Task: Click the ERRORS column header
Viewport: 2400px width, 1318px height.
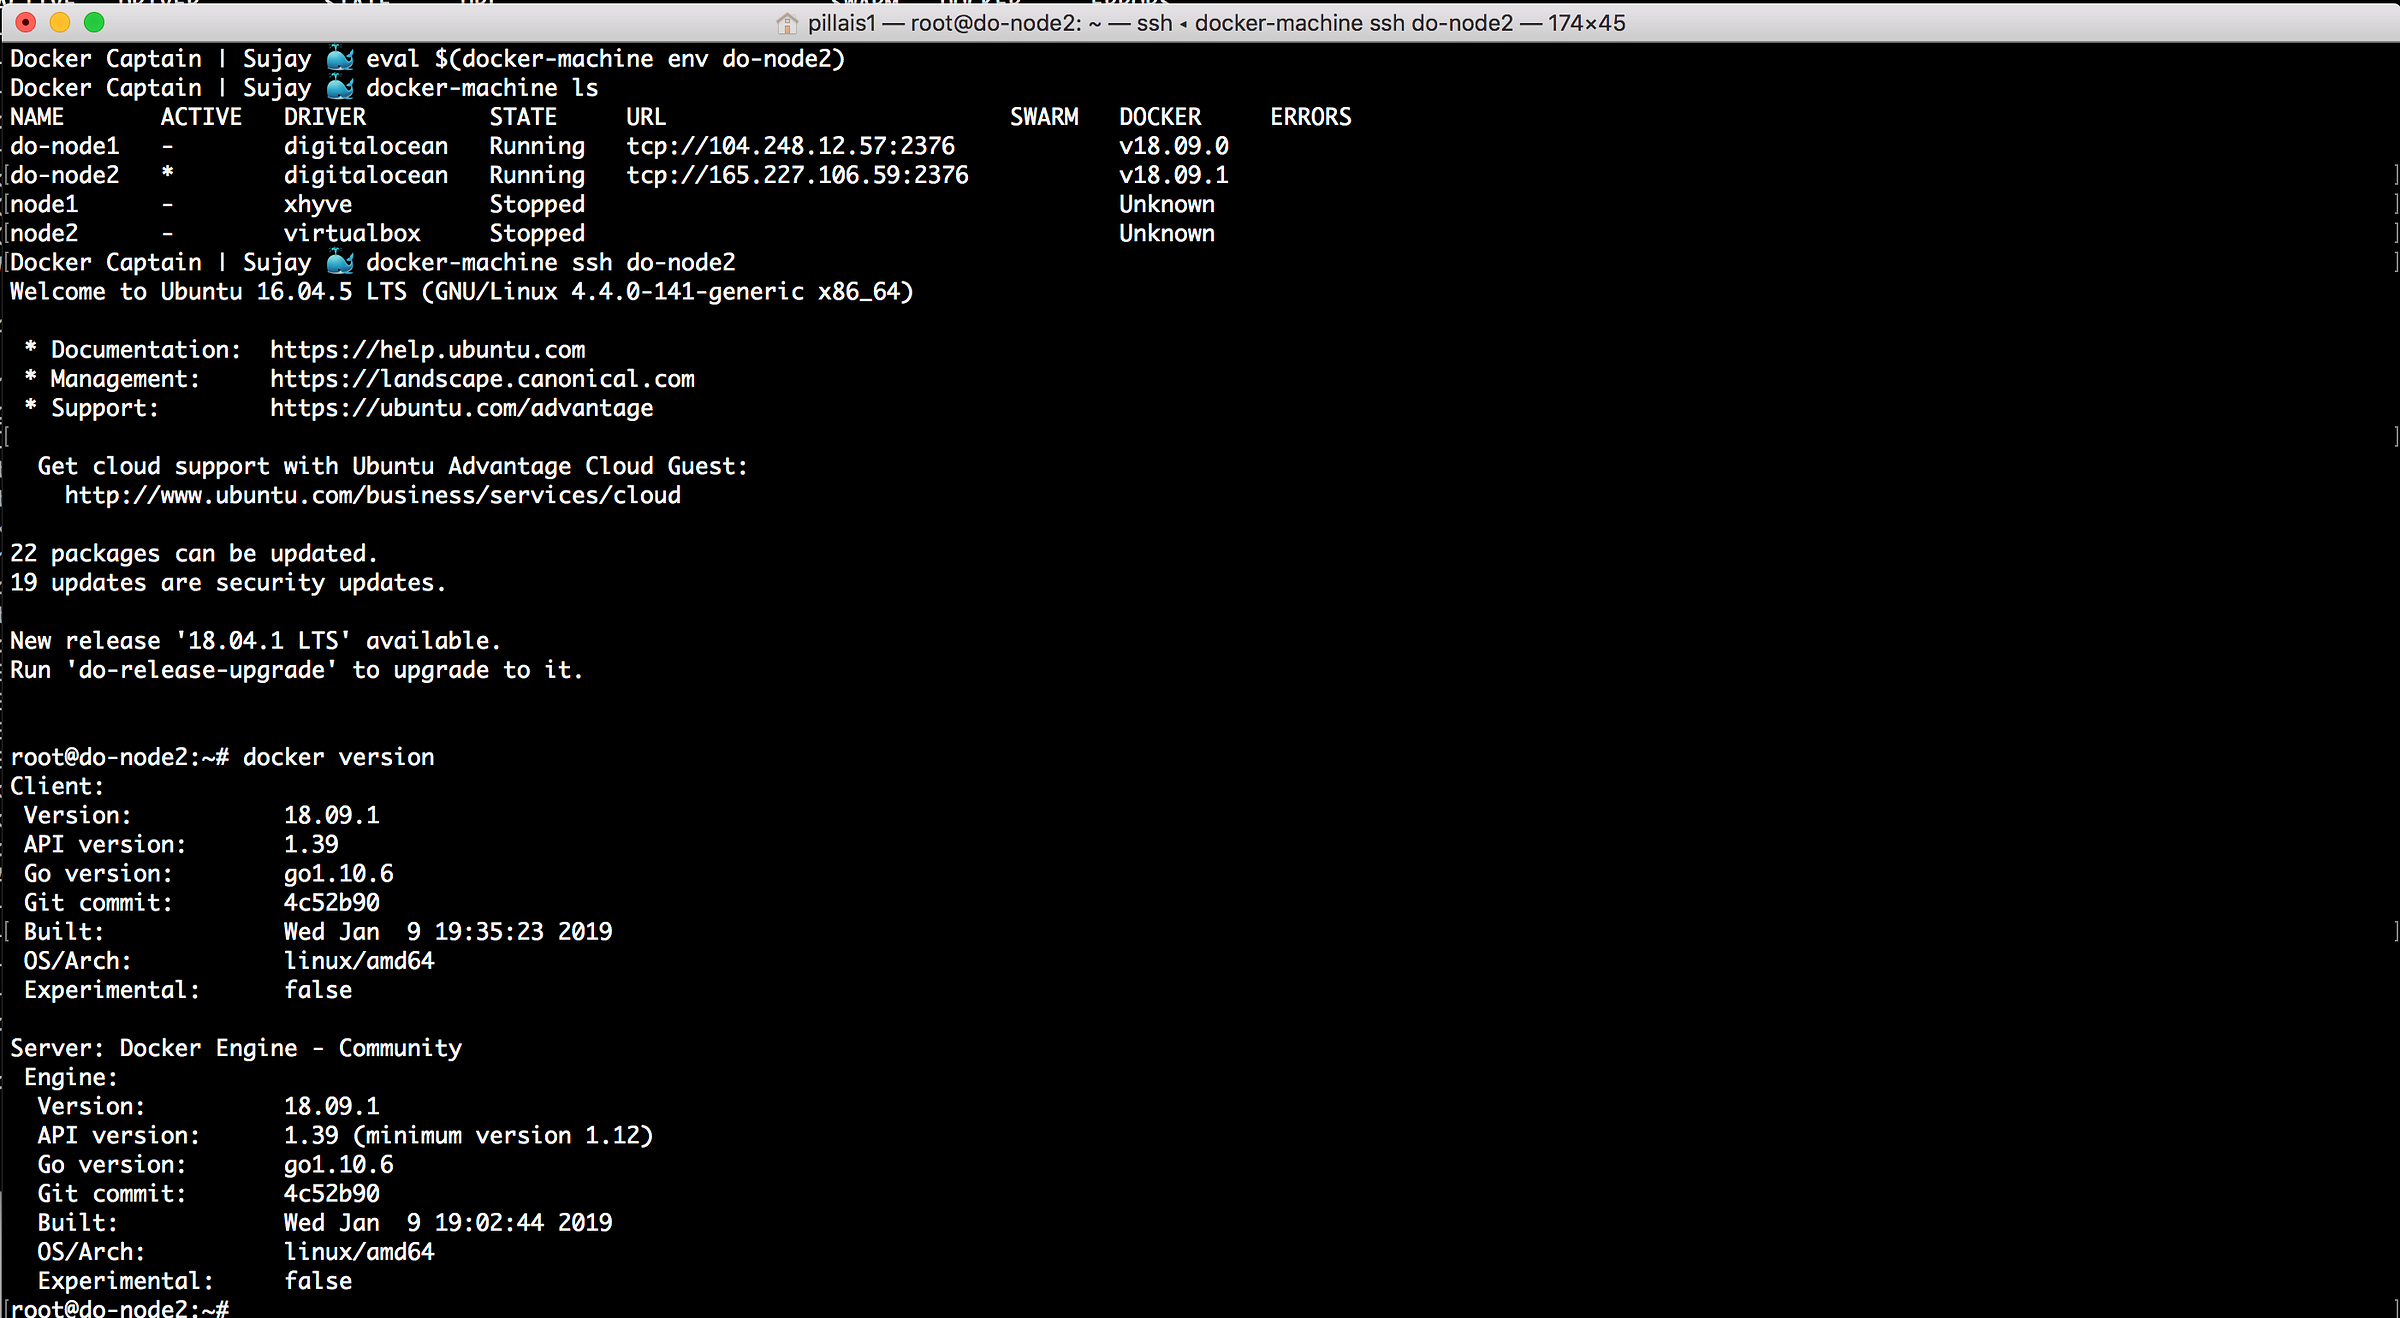Action: point(1311,117)
